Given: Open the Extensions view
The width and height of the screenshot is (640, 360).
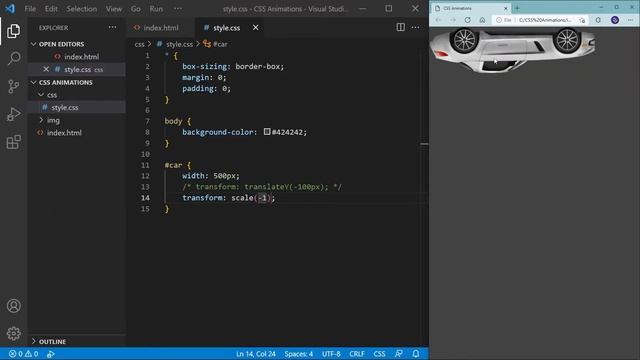Looking at the screenshot, I should click(x=13, y=142).
